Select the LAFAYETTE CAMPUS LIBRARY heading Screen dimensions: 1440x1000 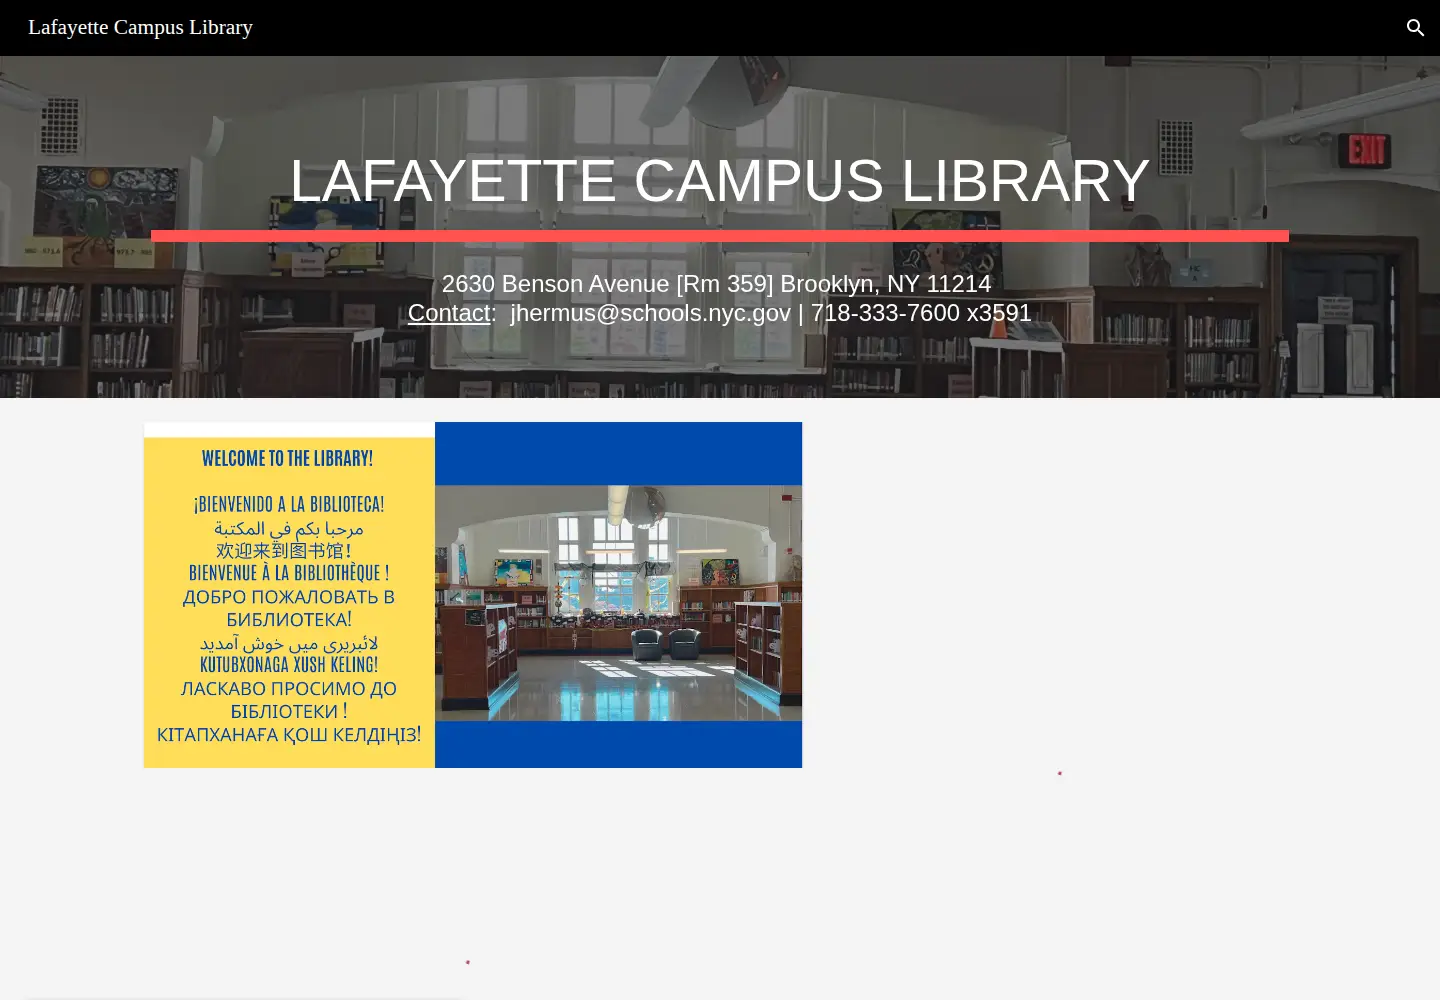pos(720,181)
